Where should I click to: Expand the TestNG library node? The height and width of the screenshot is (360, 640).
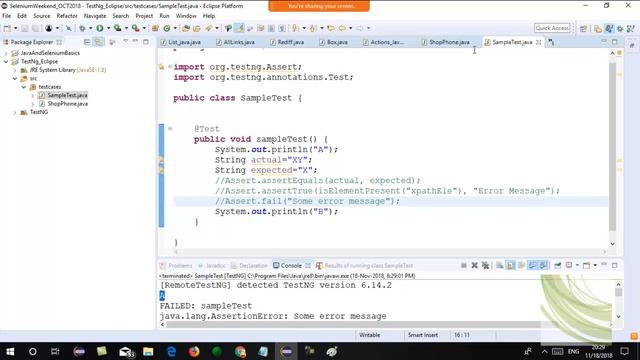coord(15,112)
